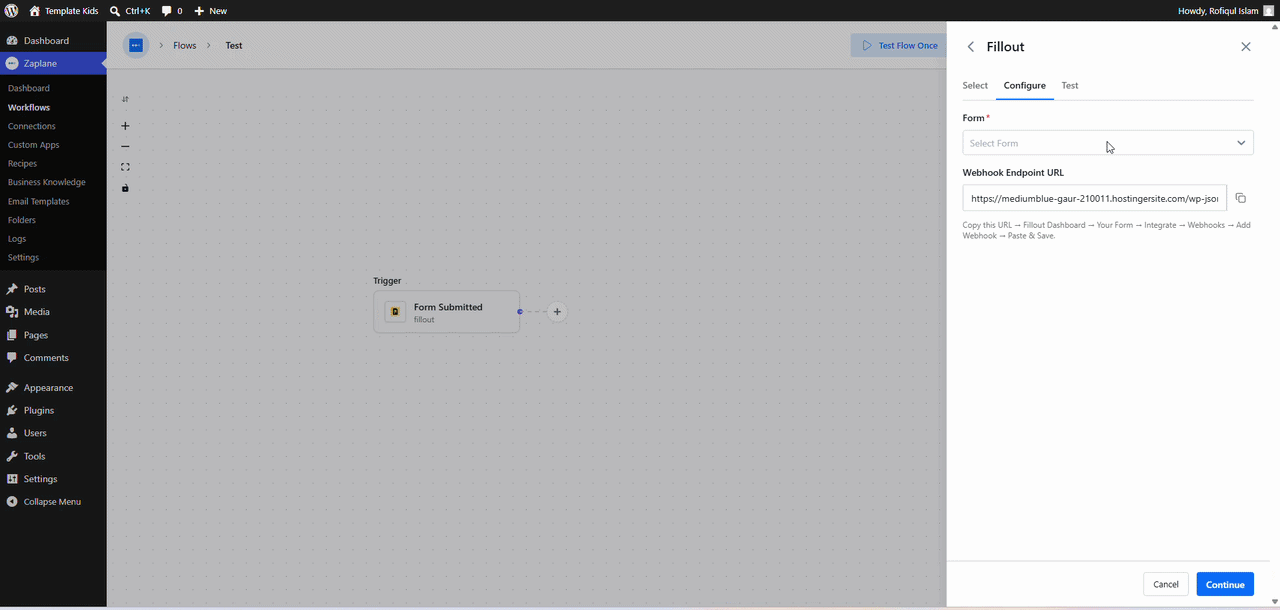Viewport: 1280px width, 610px height.
Task: Open the WordPress Dashboard menu
Action: [53, 41]
